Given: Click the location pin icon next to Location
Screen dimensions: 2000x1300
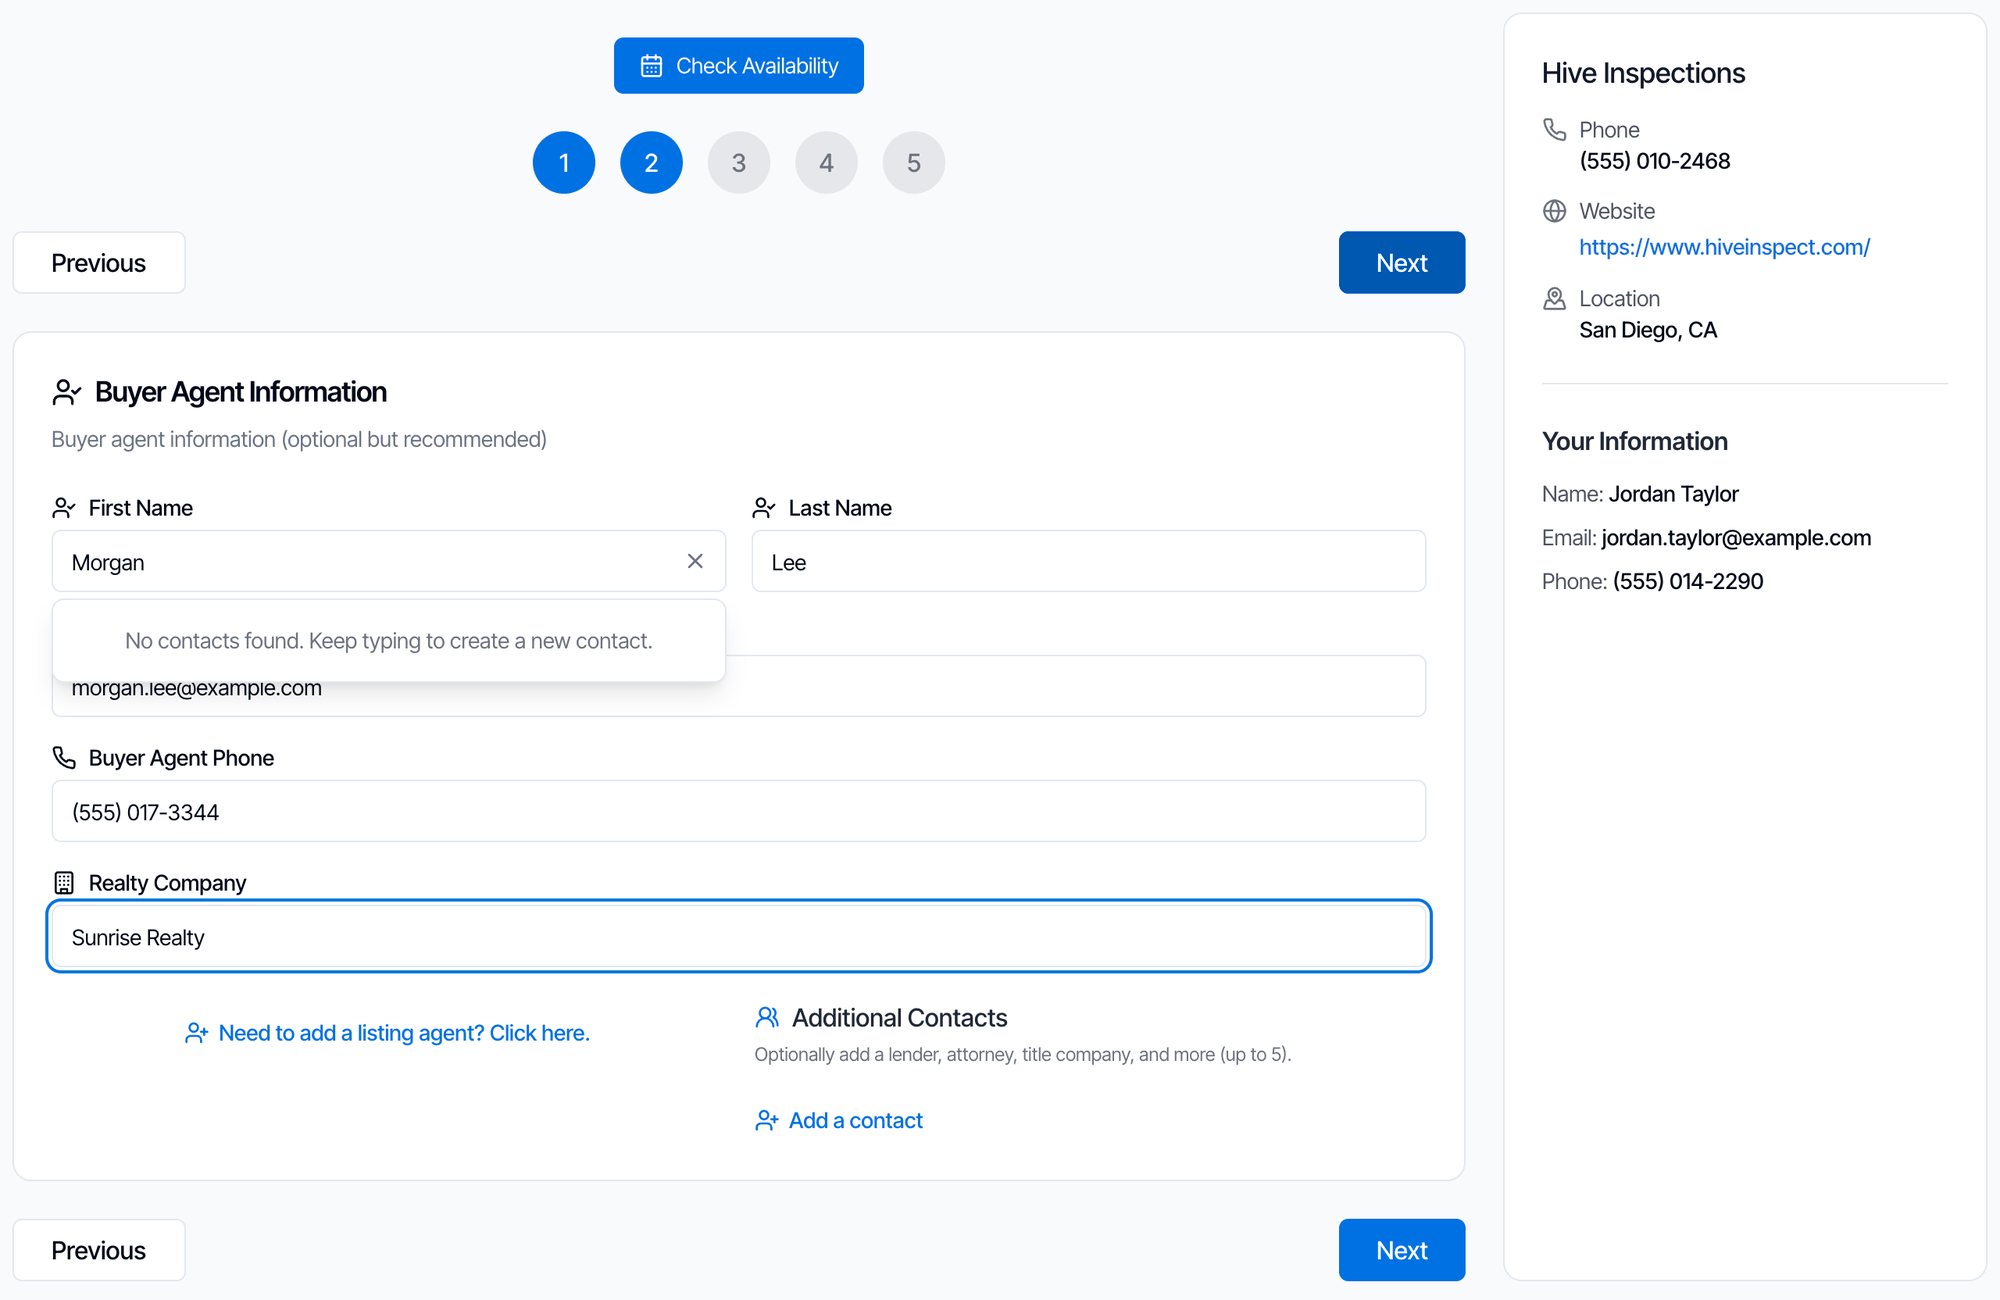Looking at the screenshot, I should pyautogui.click(x=1555, y=299).
